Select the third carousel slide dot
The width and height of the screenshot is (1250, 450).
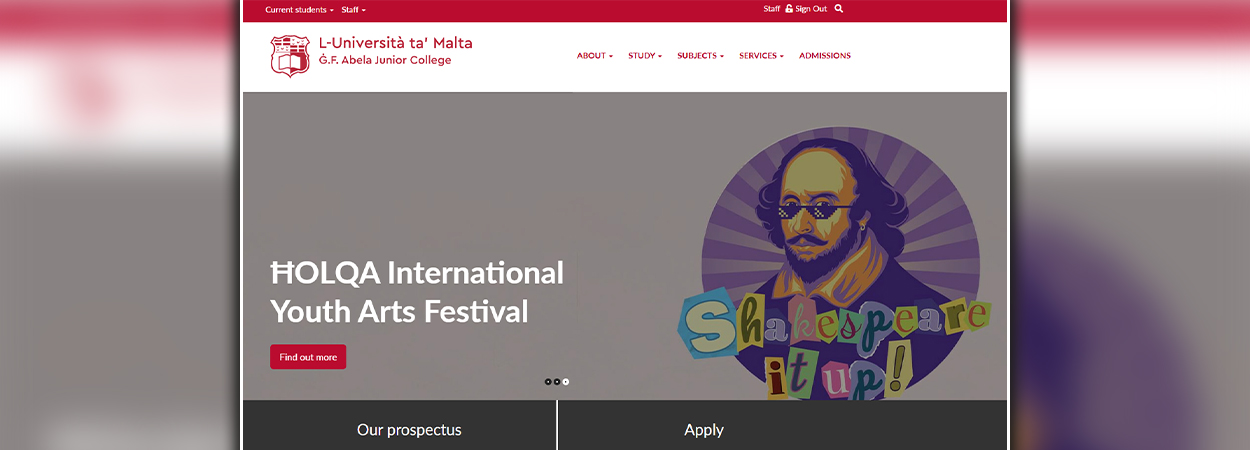tap(566, 382)
